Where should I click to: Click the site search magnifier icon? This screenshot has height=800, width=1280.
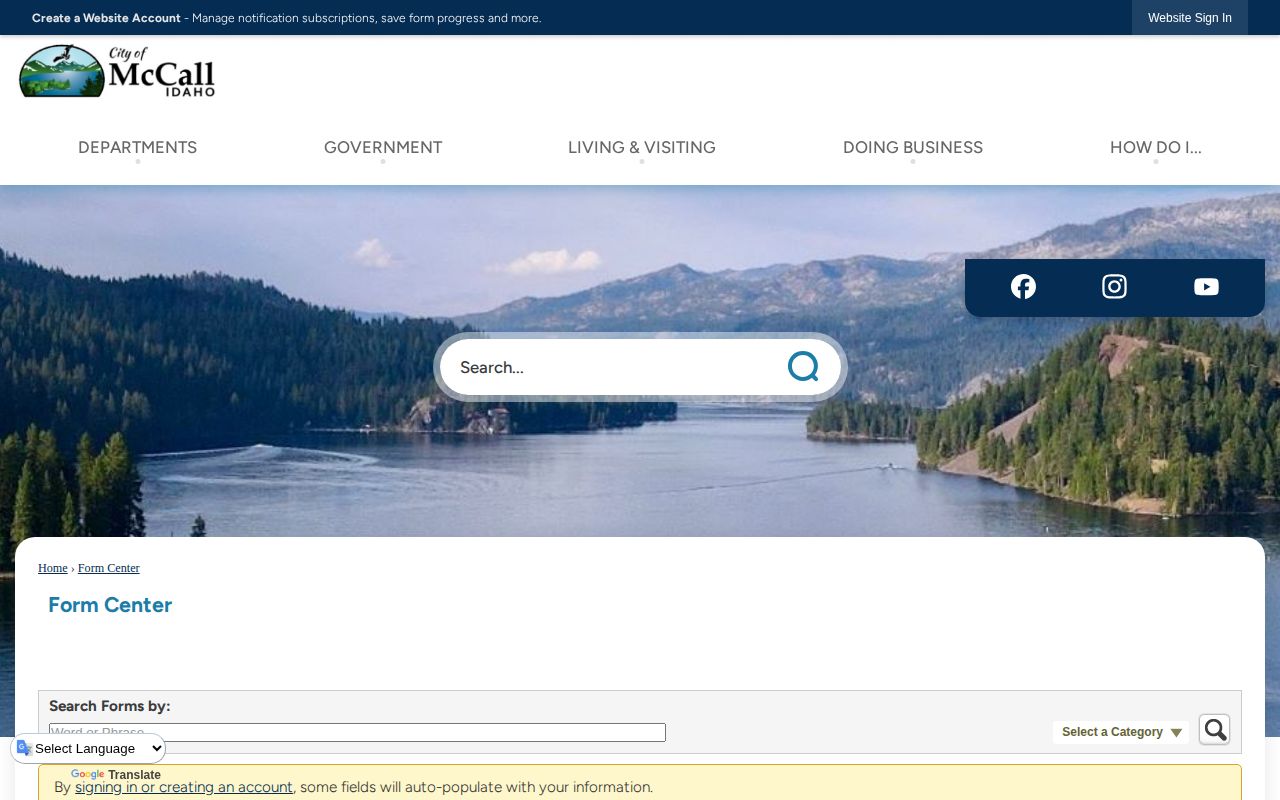coord(803,367)
